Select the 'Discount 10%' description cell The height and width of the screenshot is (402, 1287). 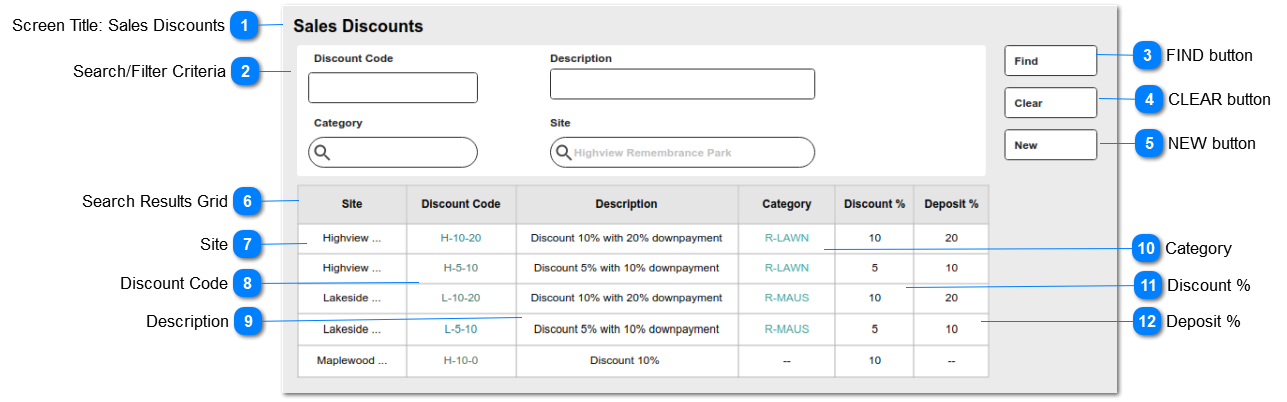pos(627,360)
